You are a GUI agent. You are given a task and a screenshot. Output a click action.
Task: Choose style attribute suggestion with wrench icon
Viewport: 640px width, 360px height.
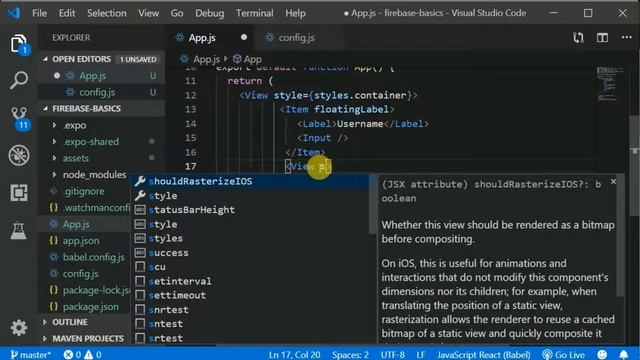click(250, 196)
